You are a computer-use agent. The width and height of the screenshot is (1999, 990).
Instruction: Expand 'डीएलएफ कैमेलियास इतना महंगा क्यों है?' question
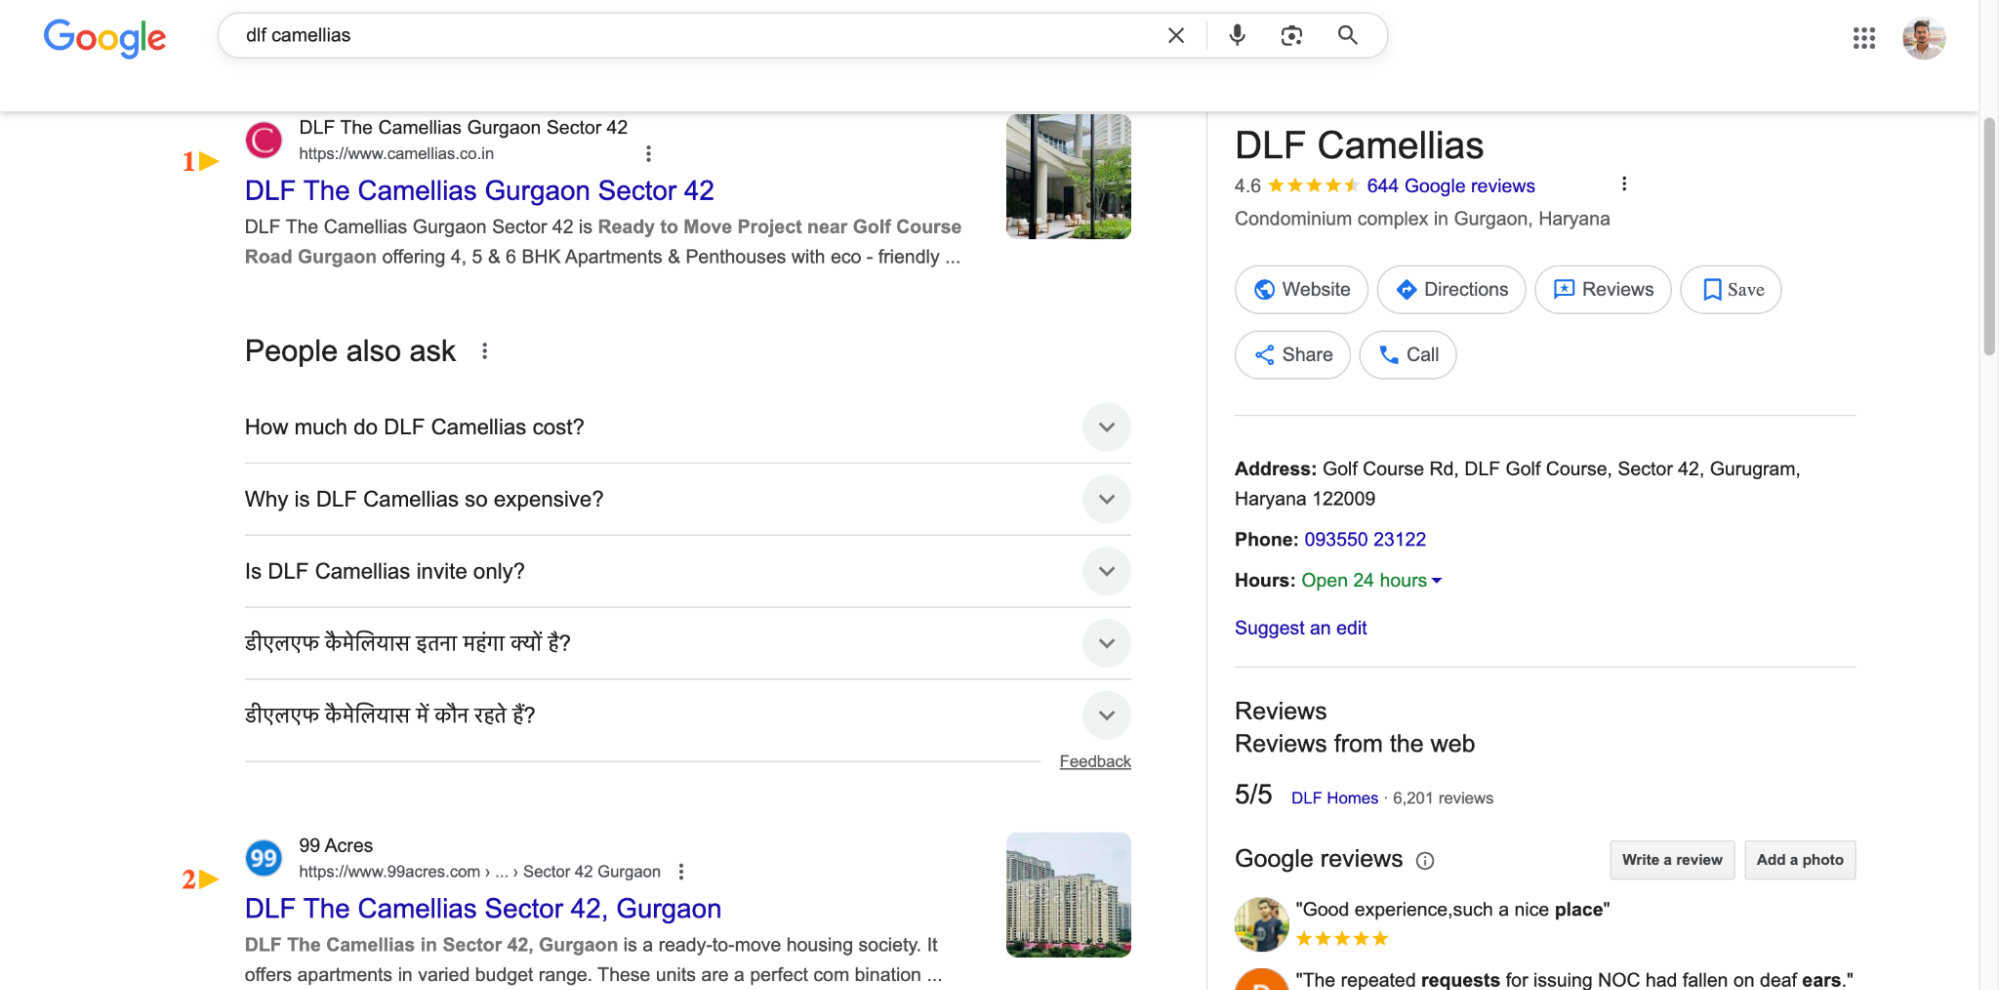687,643
